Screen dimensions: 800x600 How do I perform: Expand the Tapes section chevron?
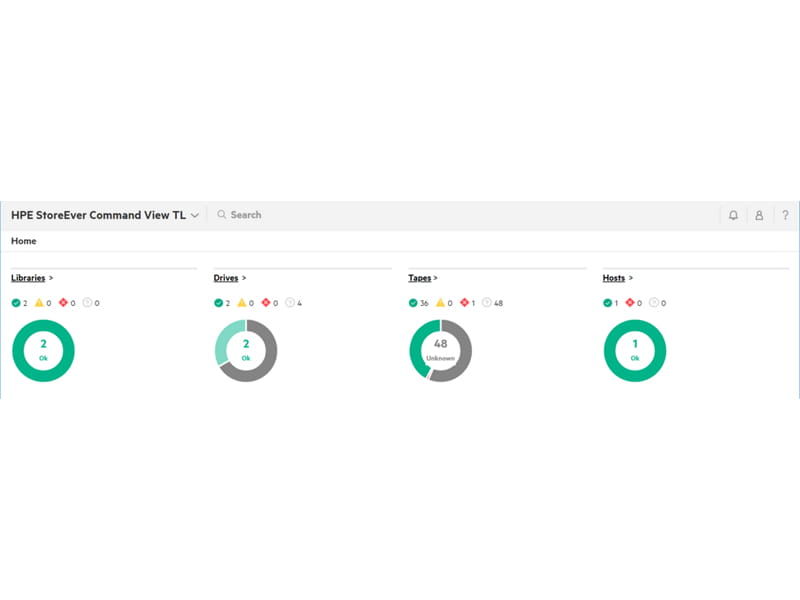tap(435, 278)
